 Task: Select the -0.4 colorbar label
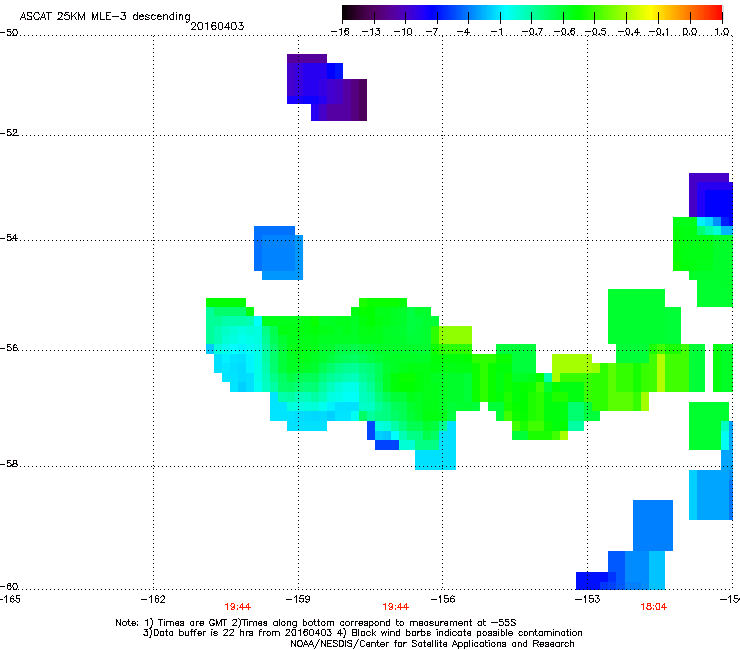coord(629,32)
